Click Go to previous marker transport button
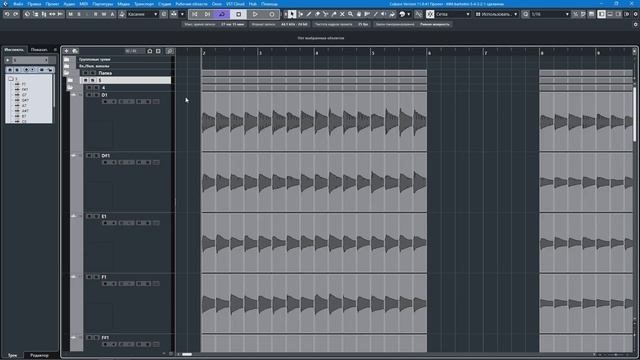The image size is (640, 360). 195,14
